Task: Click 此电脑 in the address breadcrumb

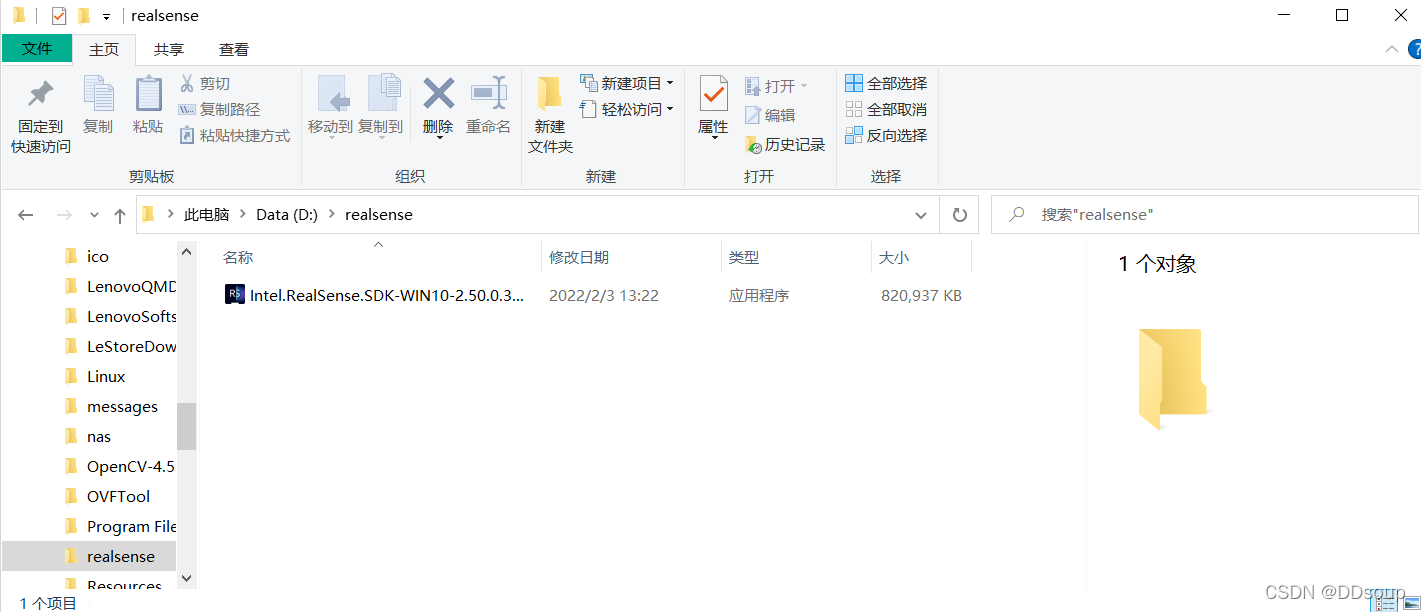Action: point(206,215)
